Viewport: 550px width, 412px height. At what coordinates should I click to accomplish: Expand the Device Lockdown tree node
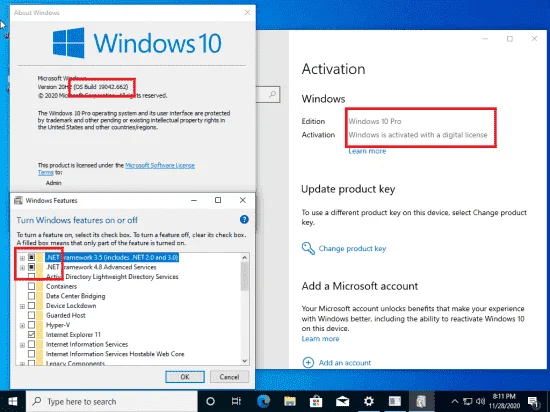point(22,306)
